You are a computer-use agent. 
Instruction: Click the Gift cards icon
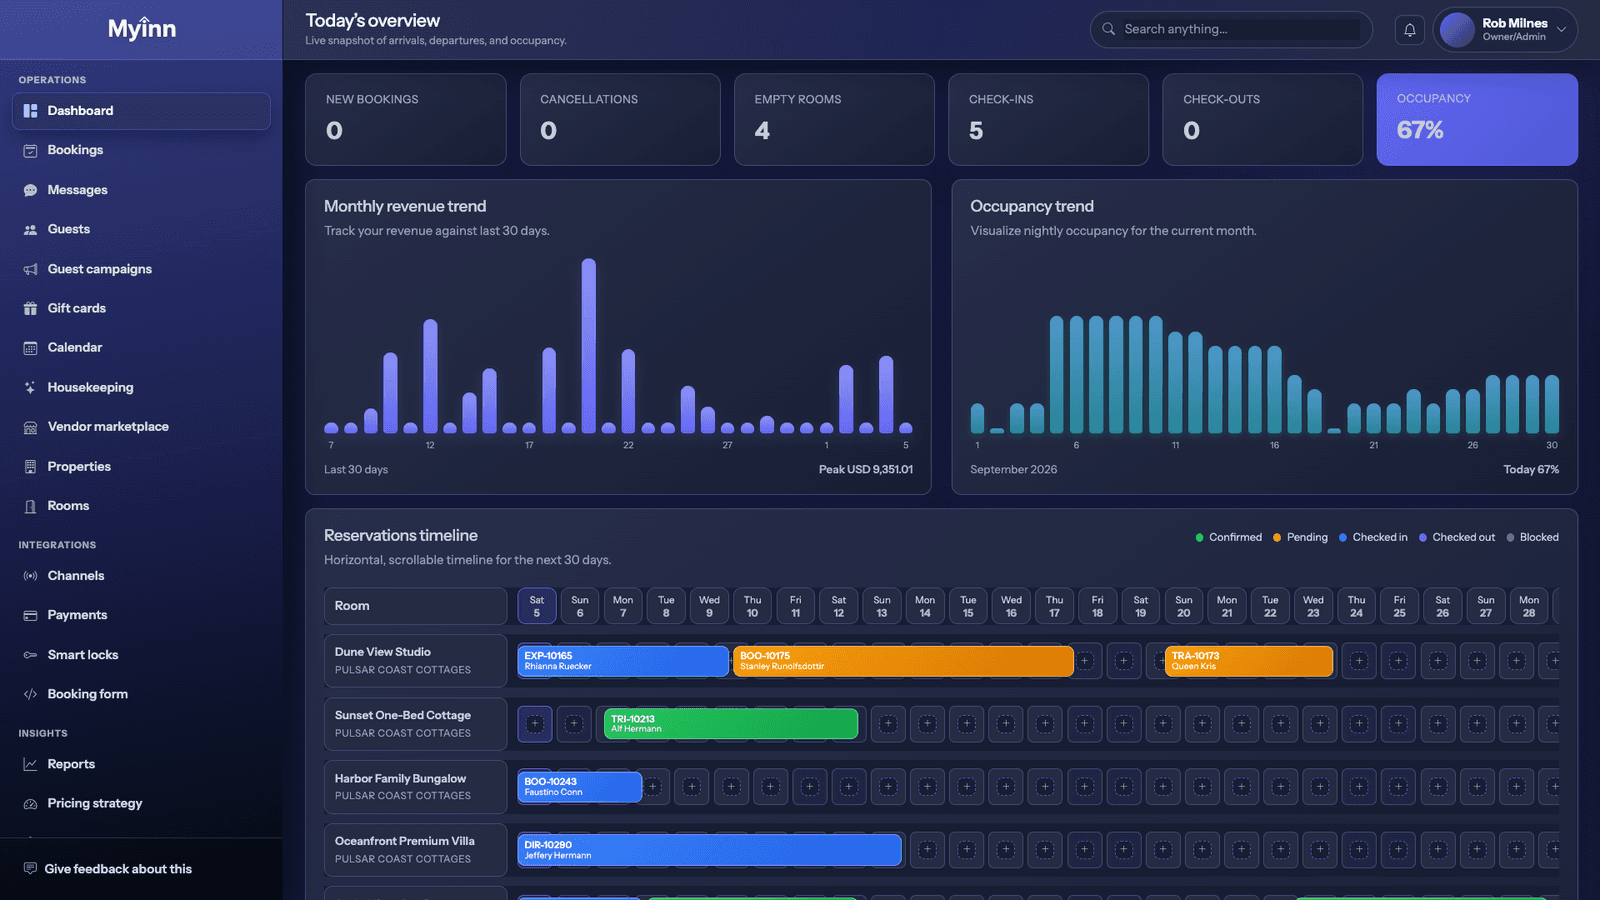[30, 308]
